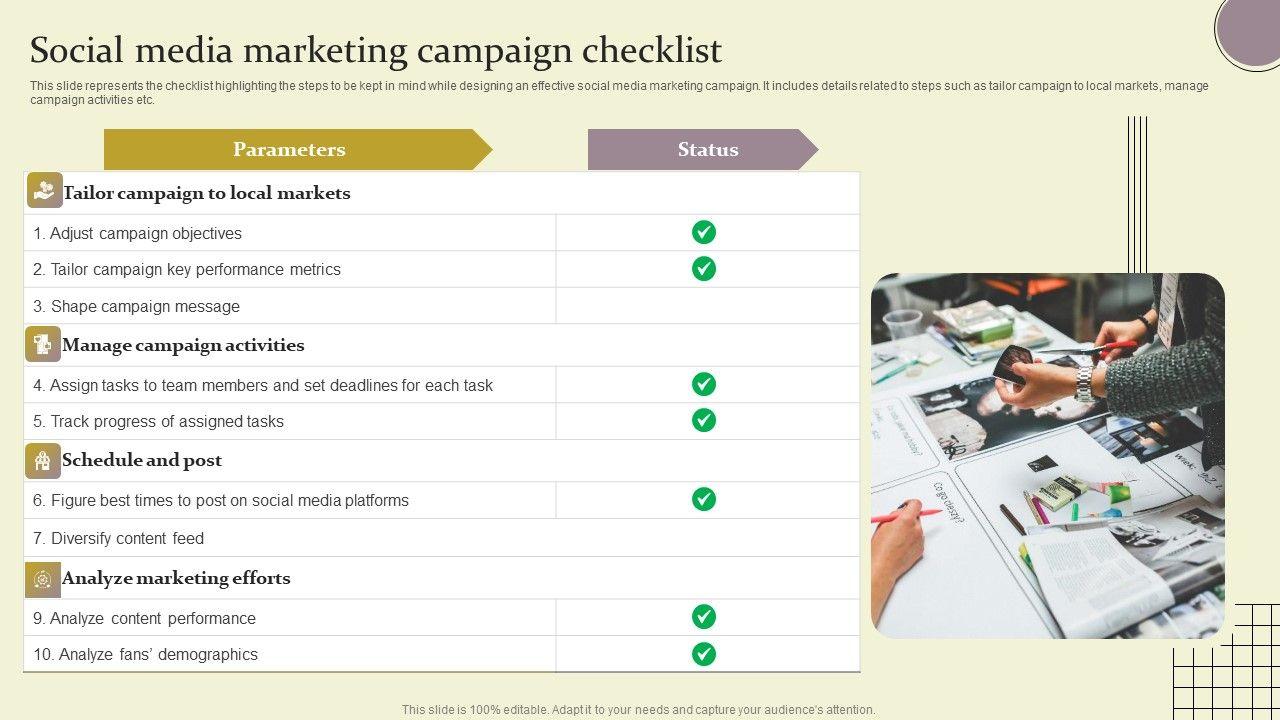This screenshot has height=720, width=1280.
Task: Click the check for Analyze content performance
Action: (x=704, y=616)
